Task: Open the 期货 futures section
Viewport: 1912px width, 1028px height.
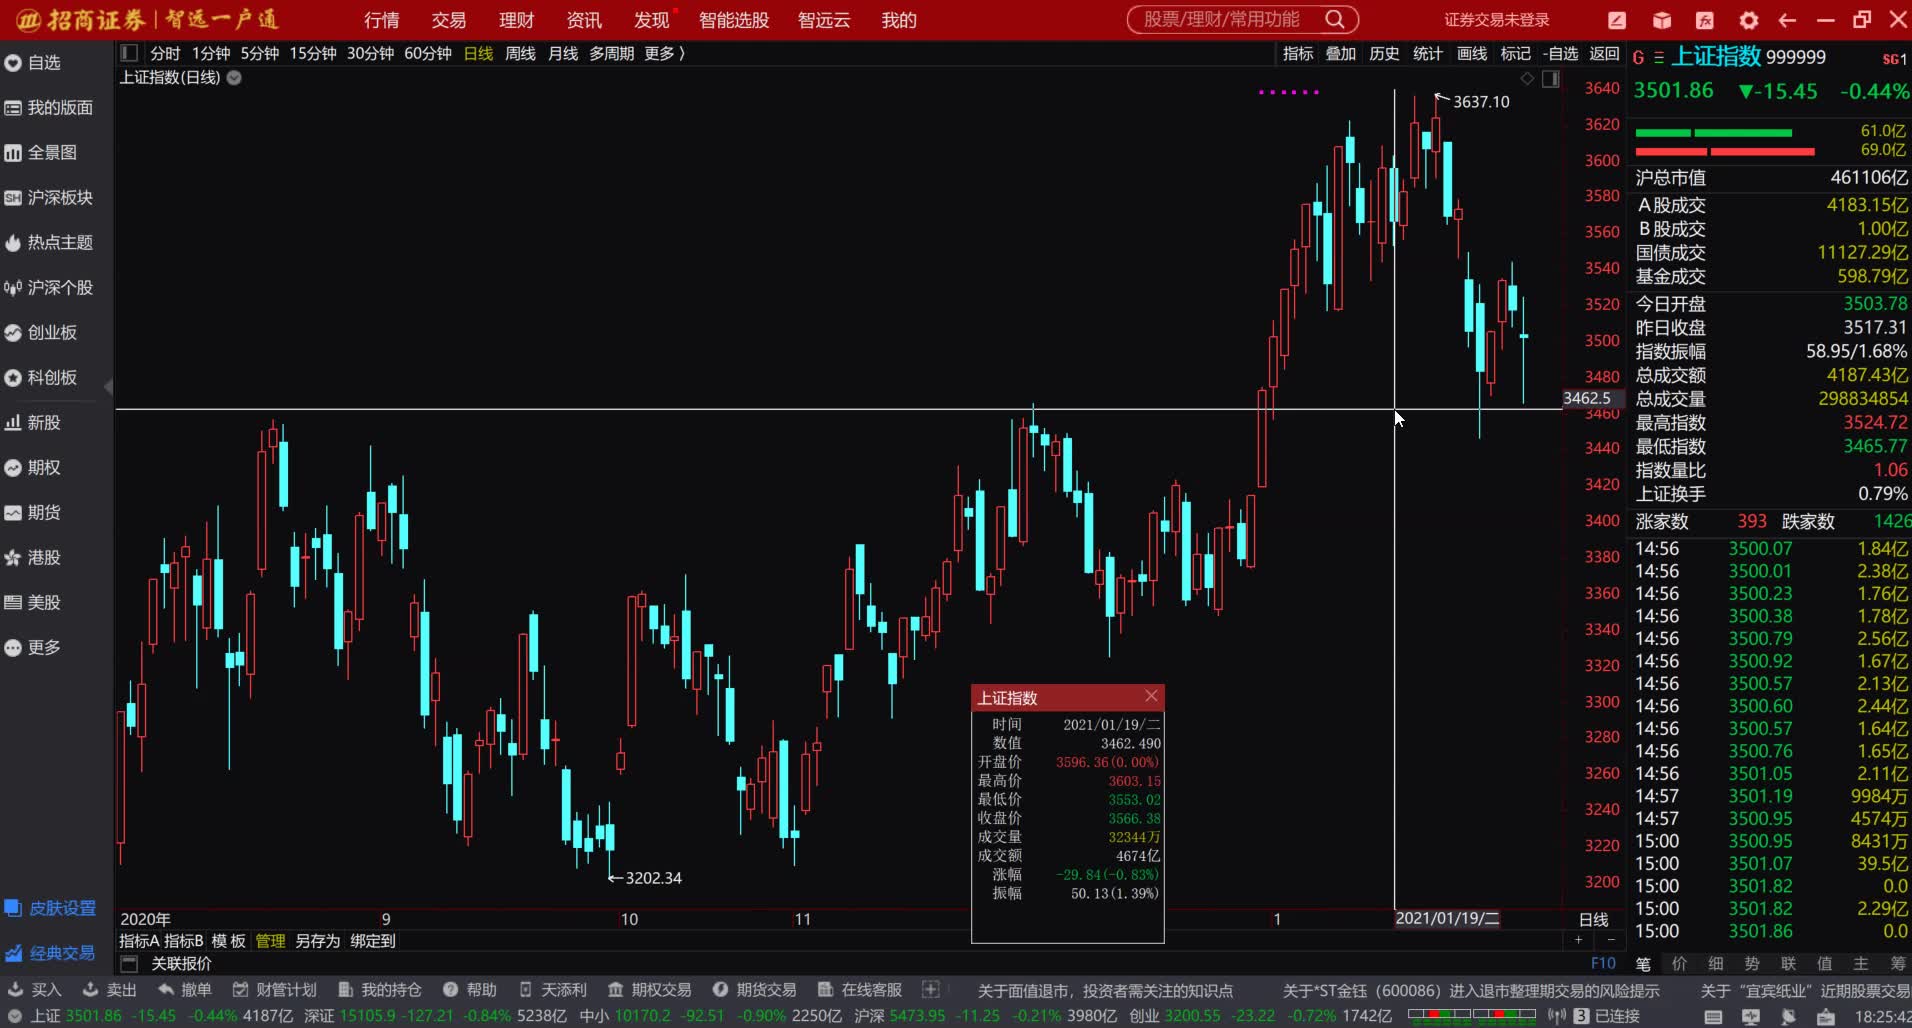Action: coord(33,513)
